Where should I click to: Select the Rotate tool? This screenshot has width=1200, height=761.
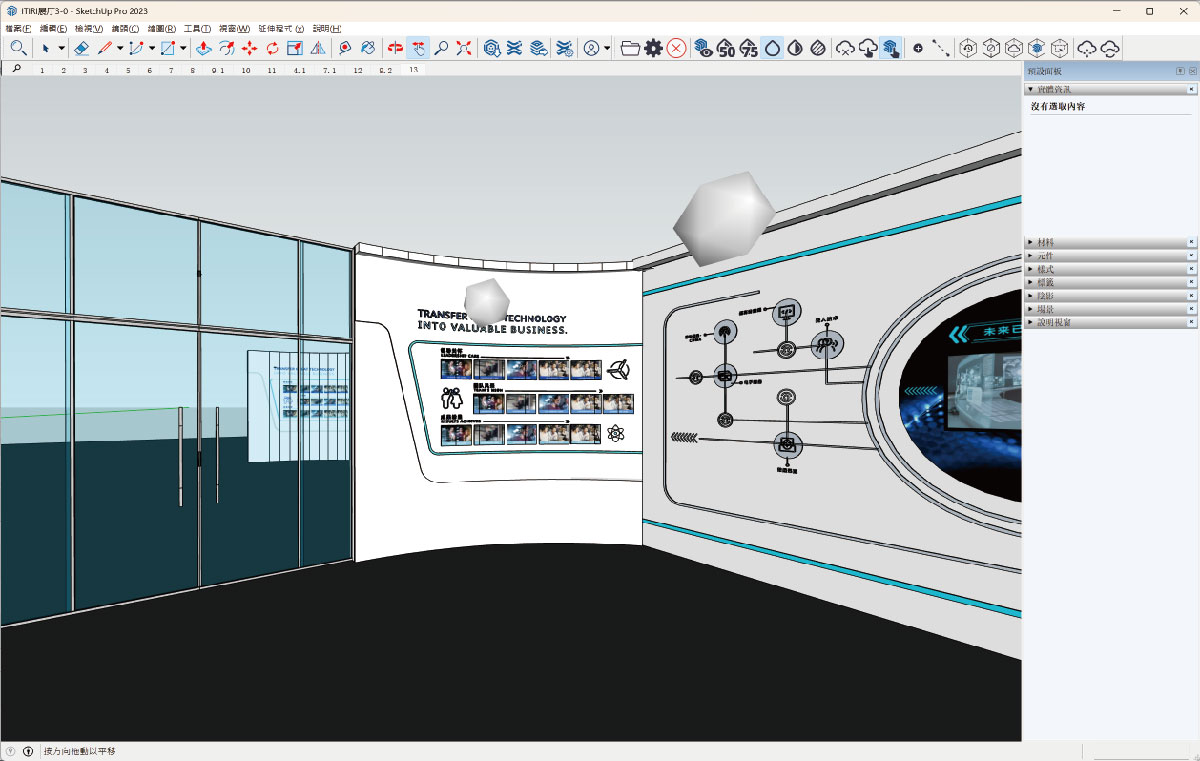272,48
